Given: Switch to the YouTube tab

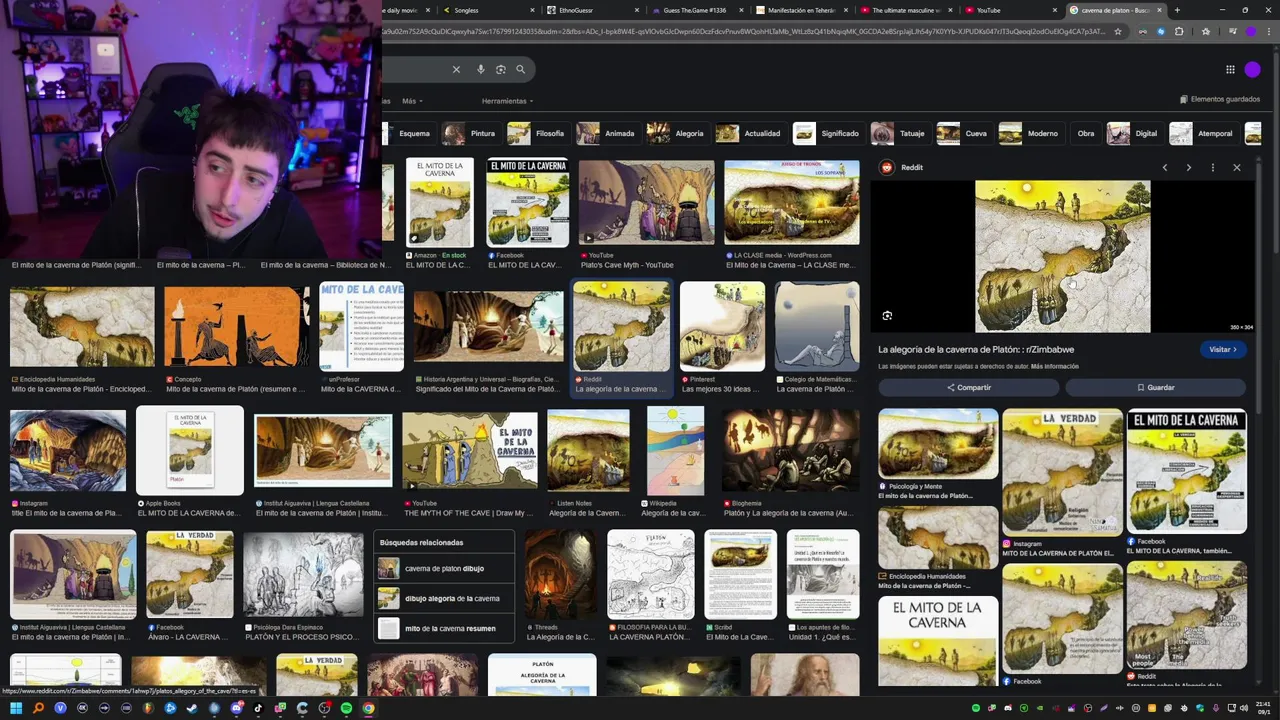Looking at the screenshot, I should (1010, 10).
